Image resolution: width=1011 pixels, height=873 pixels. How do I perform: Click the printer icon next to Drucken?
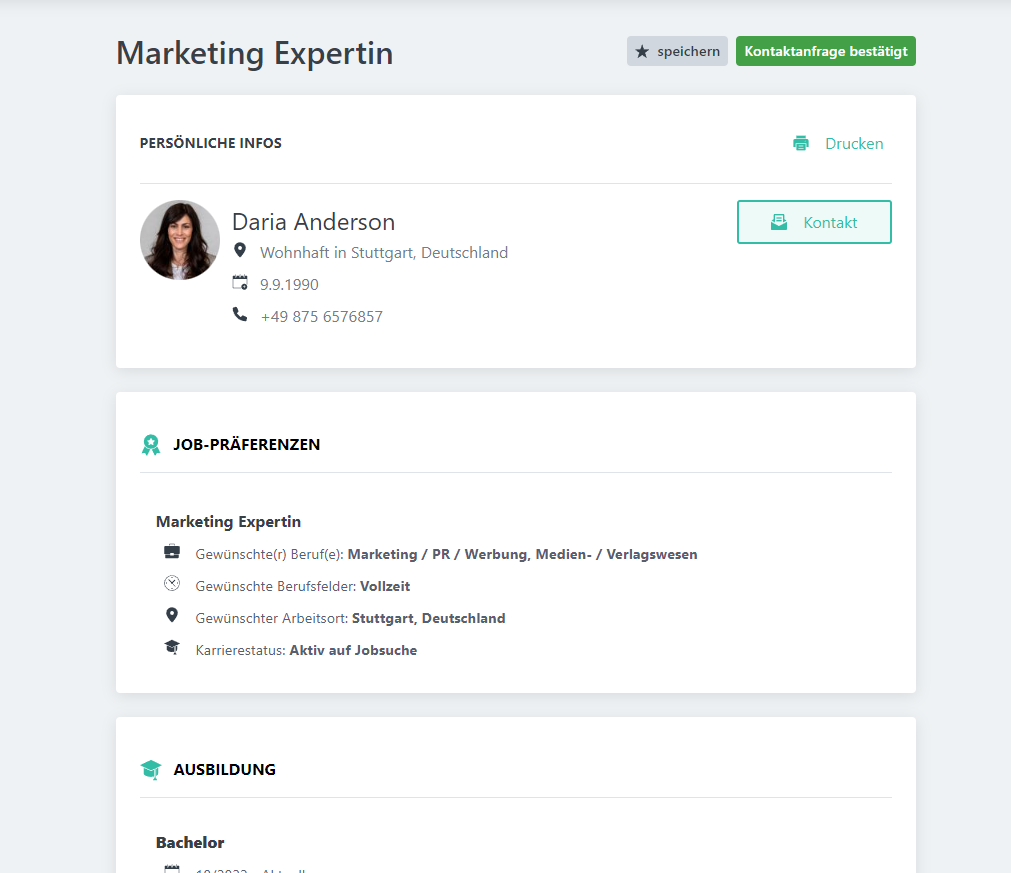800,143
